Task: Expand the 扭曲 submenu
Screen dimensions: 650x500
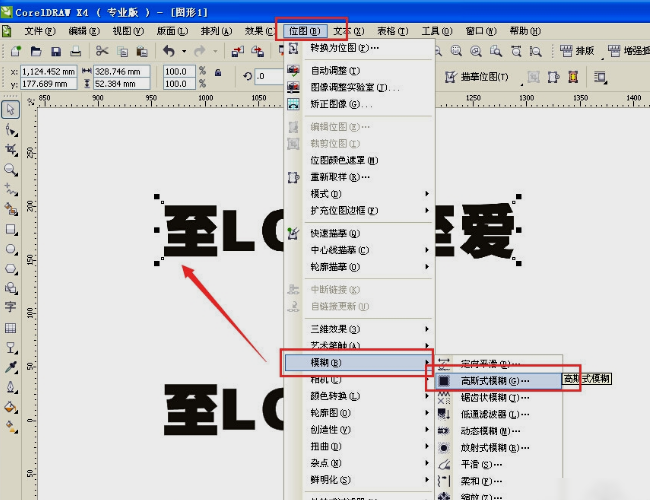Action: click(368, 447)
